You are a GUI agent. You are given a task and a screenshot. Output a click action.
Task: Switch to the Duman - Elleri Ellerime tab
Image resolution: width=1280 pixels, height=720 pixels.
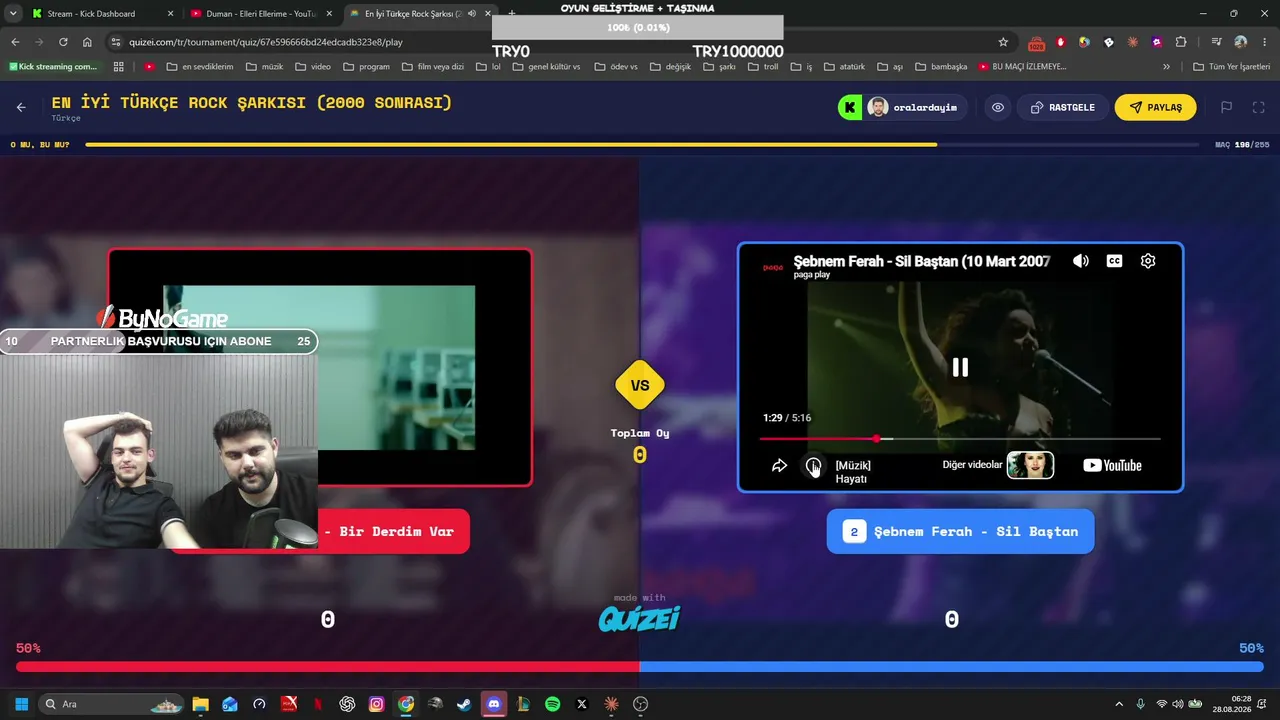260,14
